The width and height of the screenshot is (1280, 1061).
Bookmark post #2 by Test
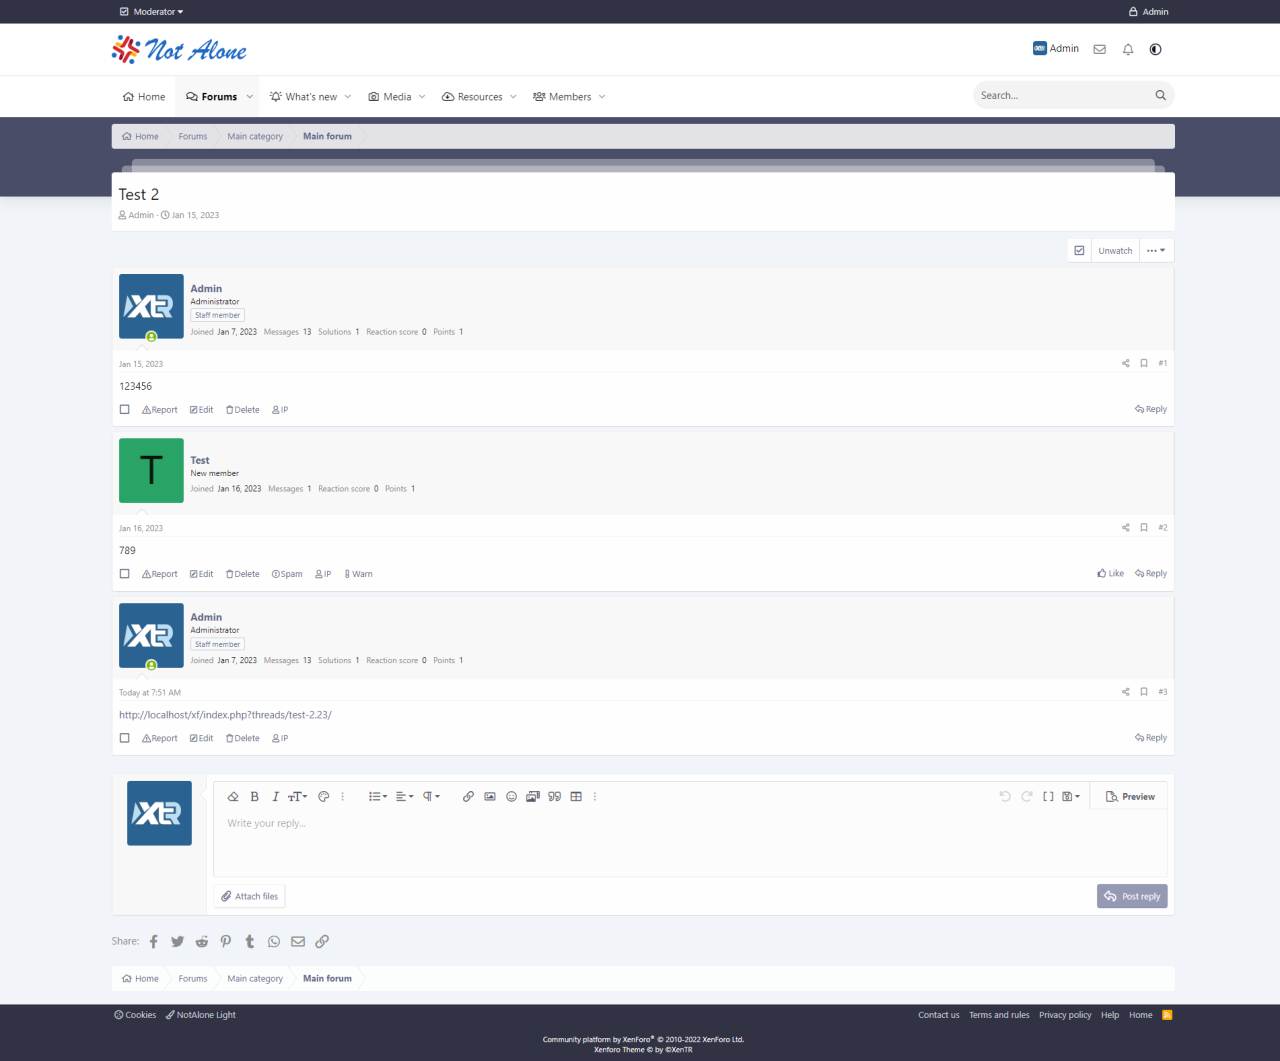point(1144,528)
